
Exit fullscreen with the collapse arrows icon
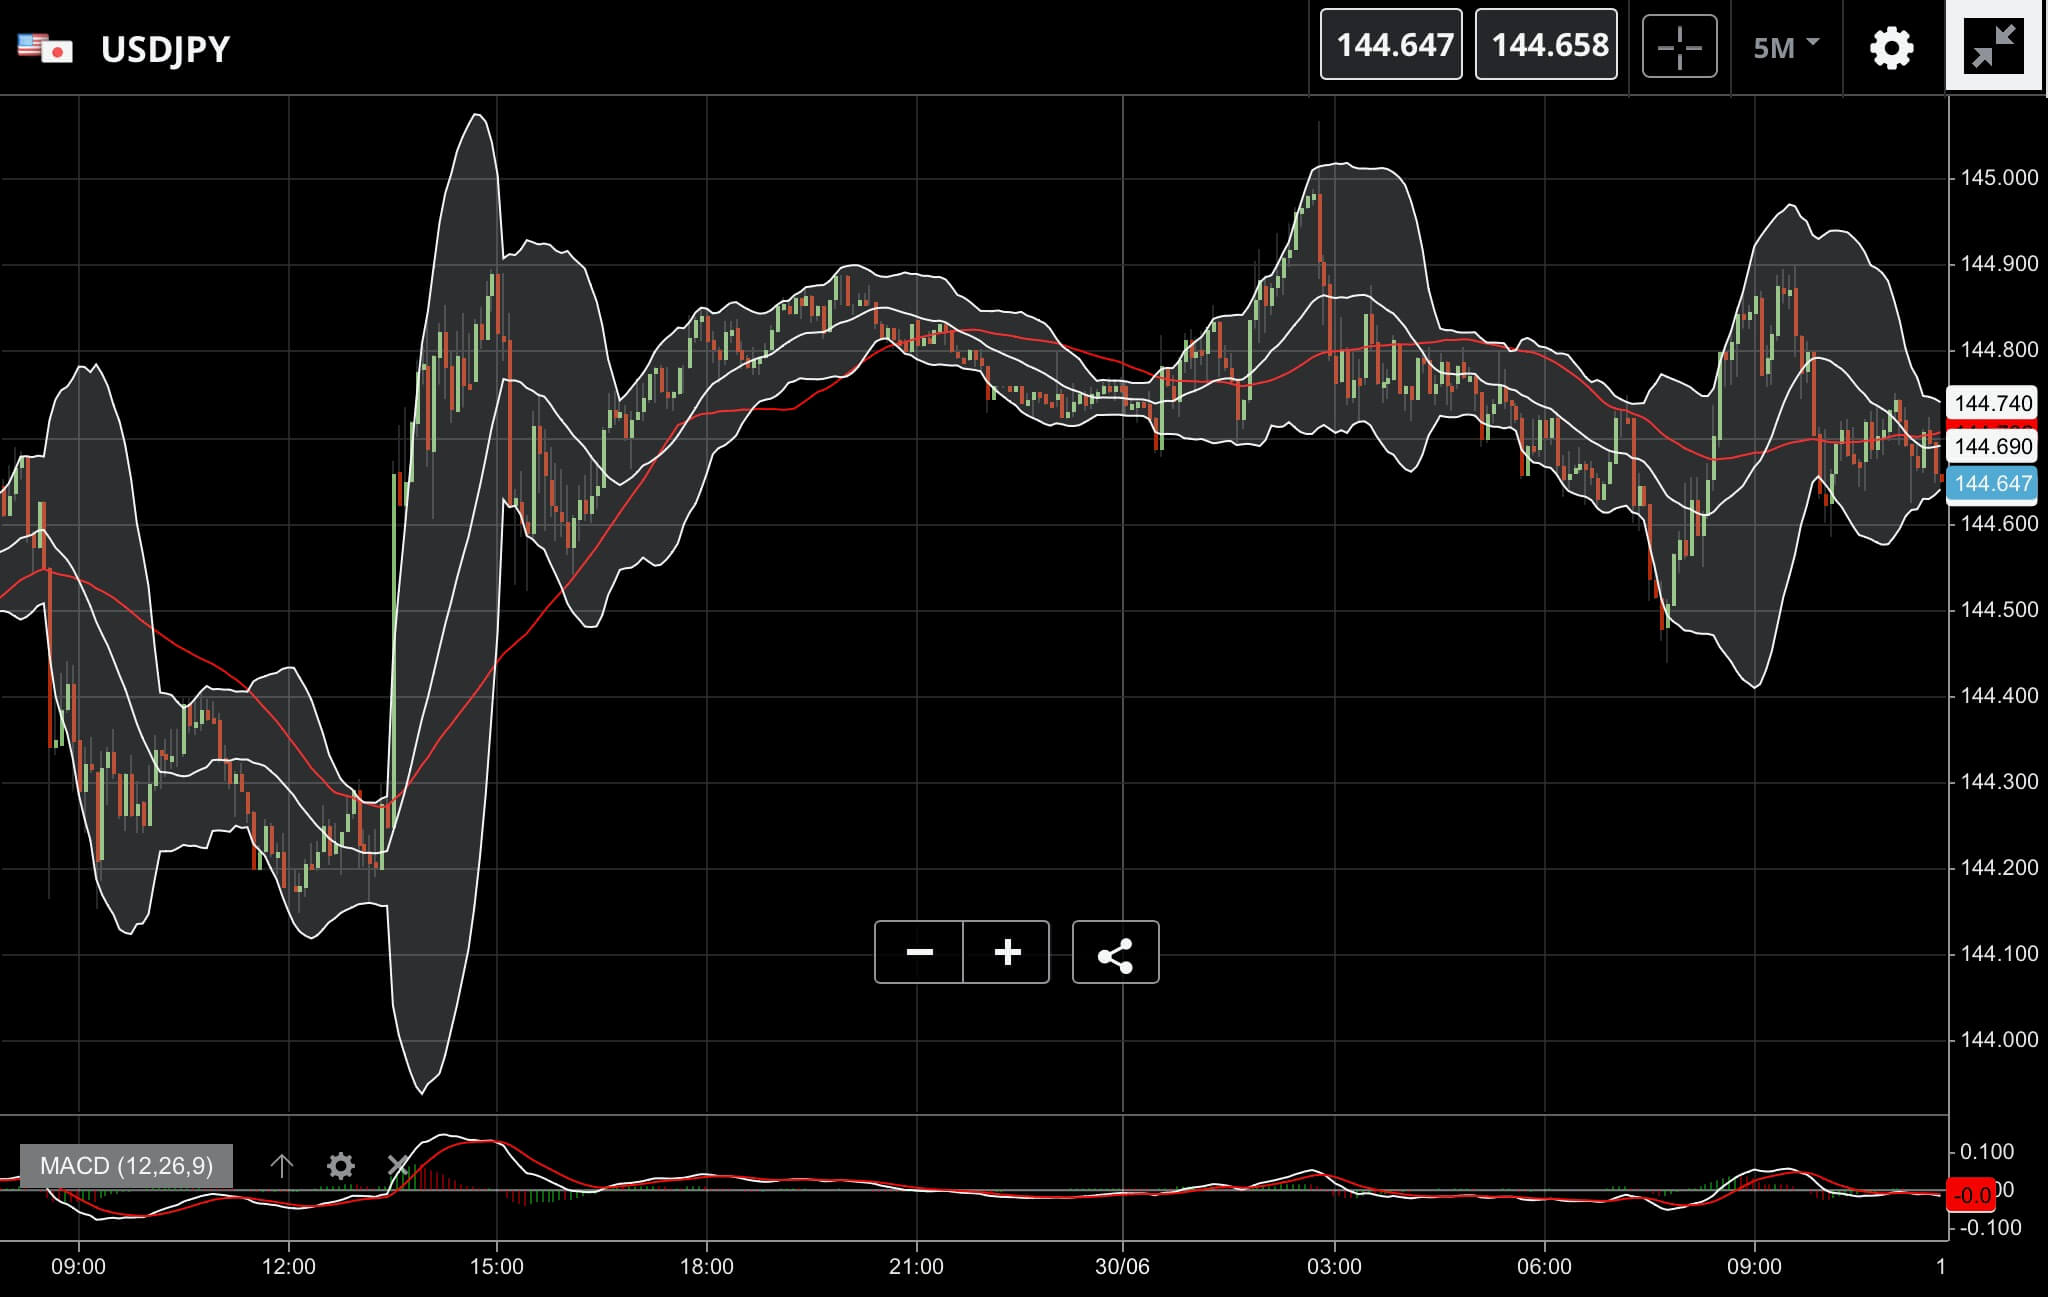pyautogui.click(x=1994, y=46)
